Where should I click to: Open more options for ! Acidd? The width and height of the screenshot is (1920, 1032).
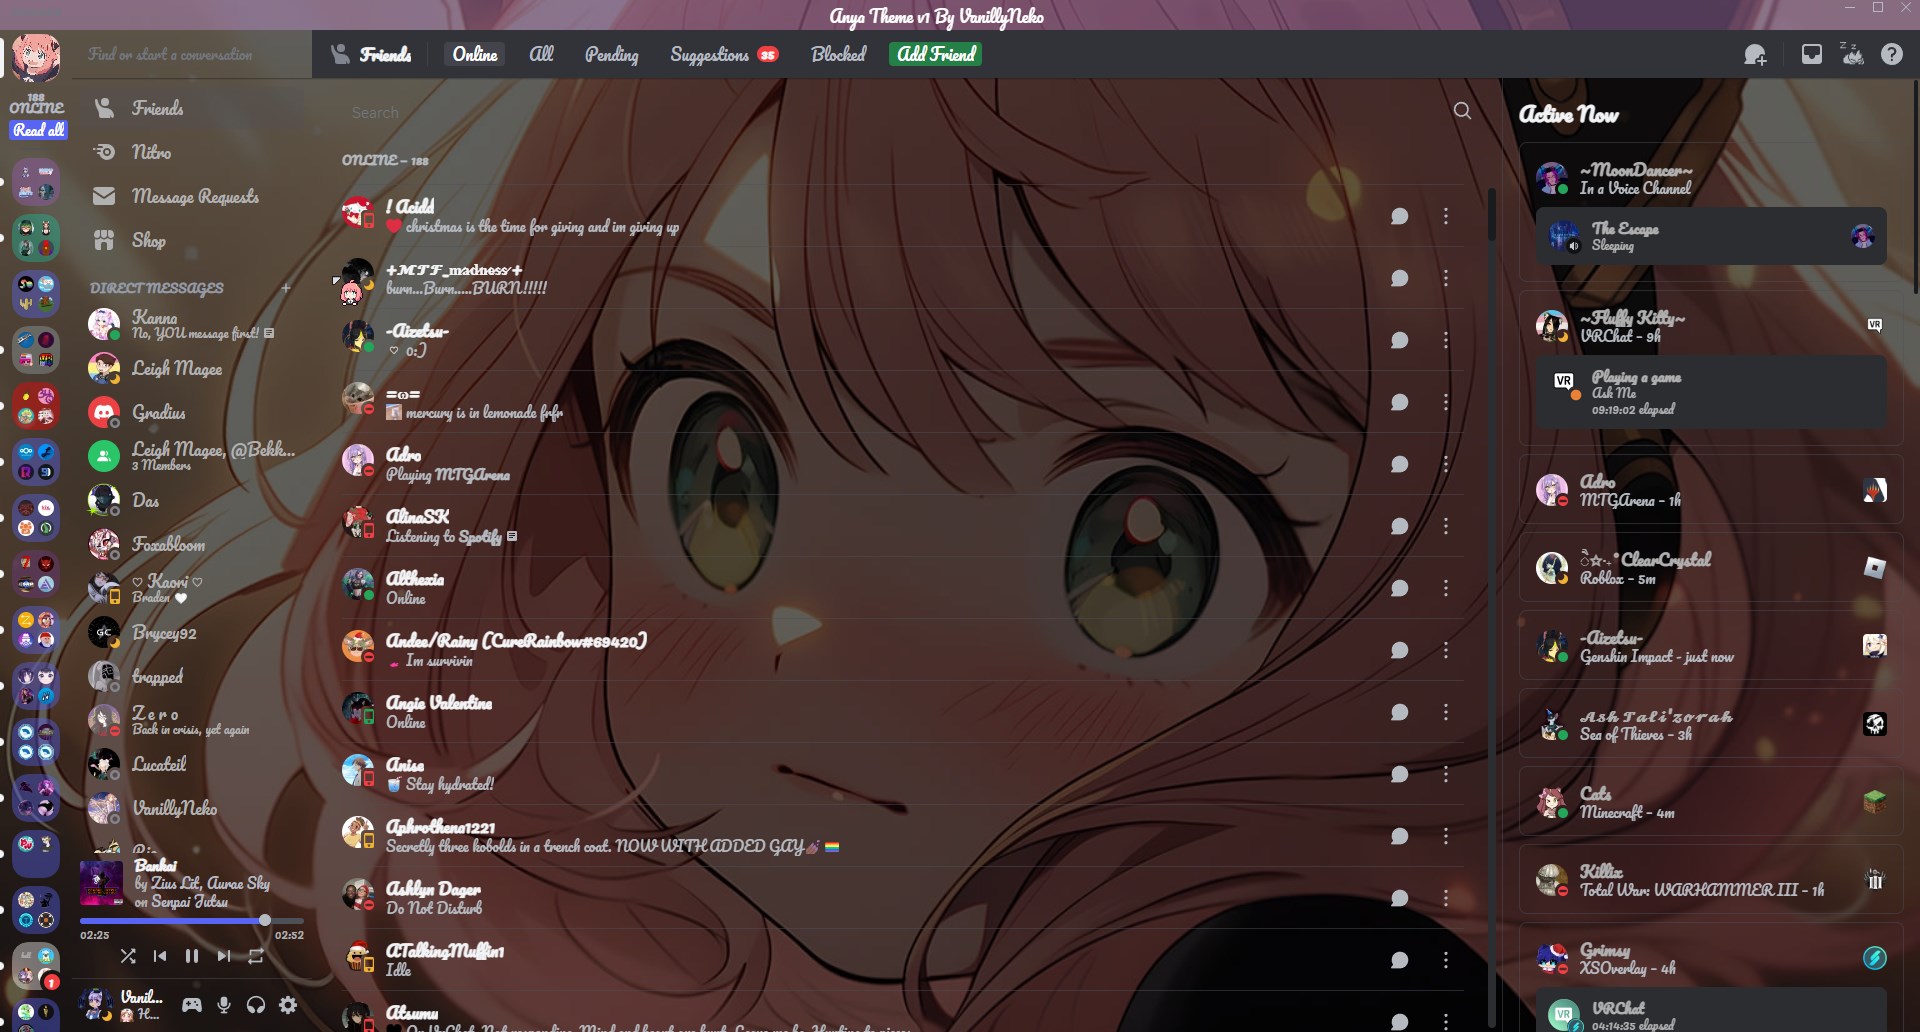tap(1447, 216)
